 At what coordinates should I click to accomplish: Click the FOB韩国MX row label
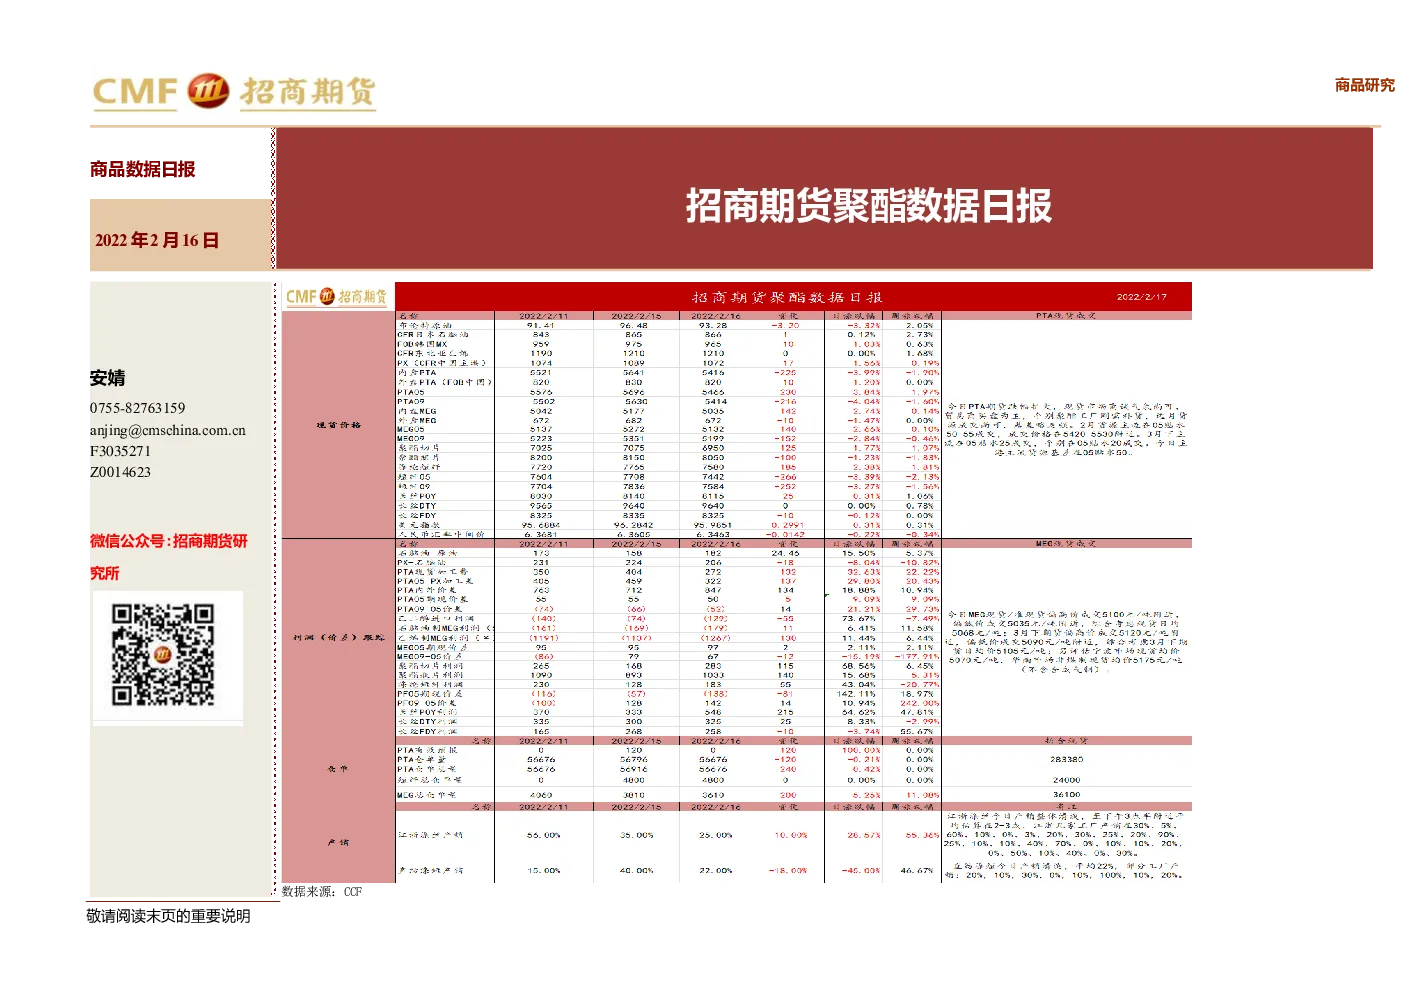click(422, 344)
